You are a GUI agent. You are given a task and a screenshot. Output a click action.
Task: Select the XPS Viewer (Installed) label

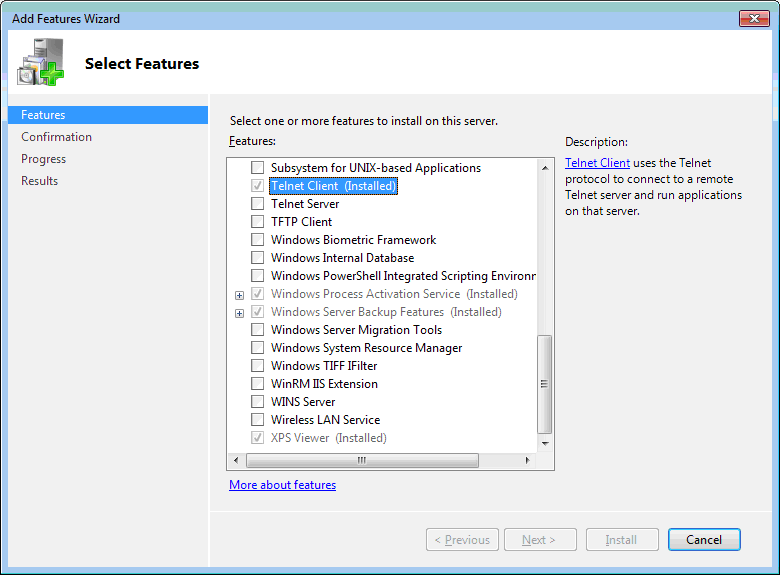coord(329,438)
